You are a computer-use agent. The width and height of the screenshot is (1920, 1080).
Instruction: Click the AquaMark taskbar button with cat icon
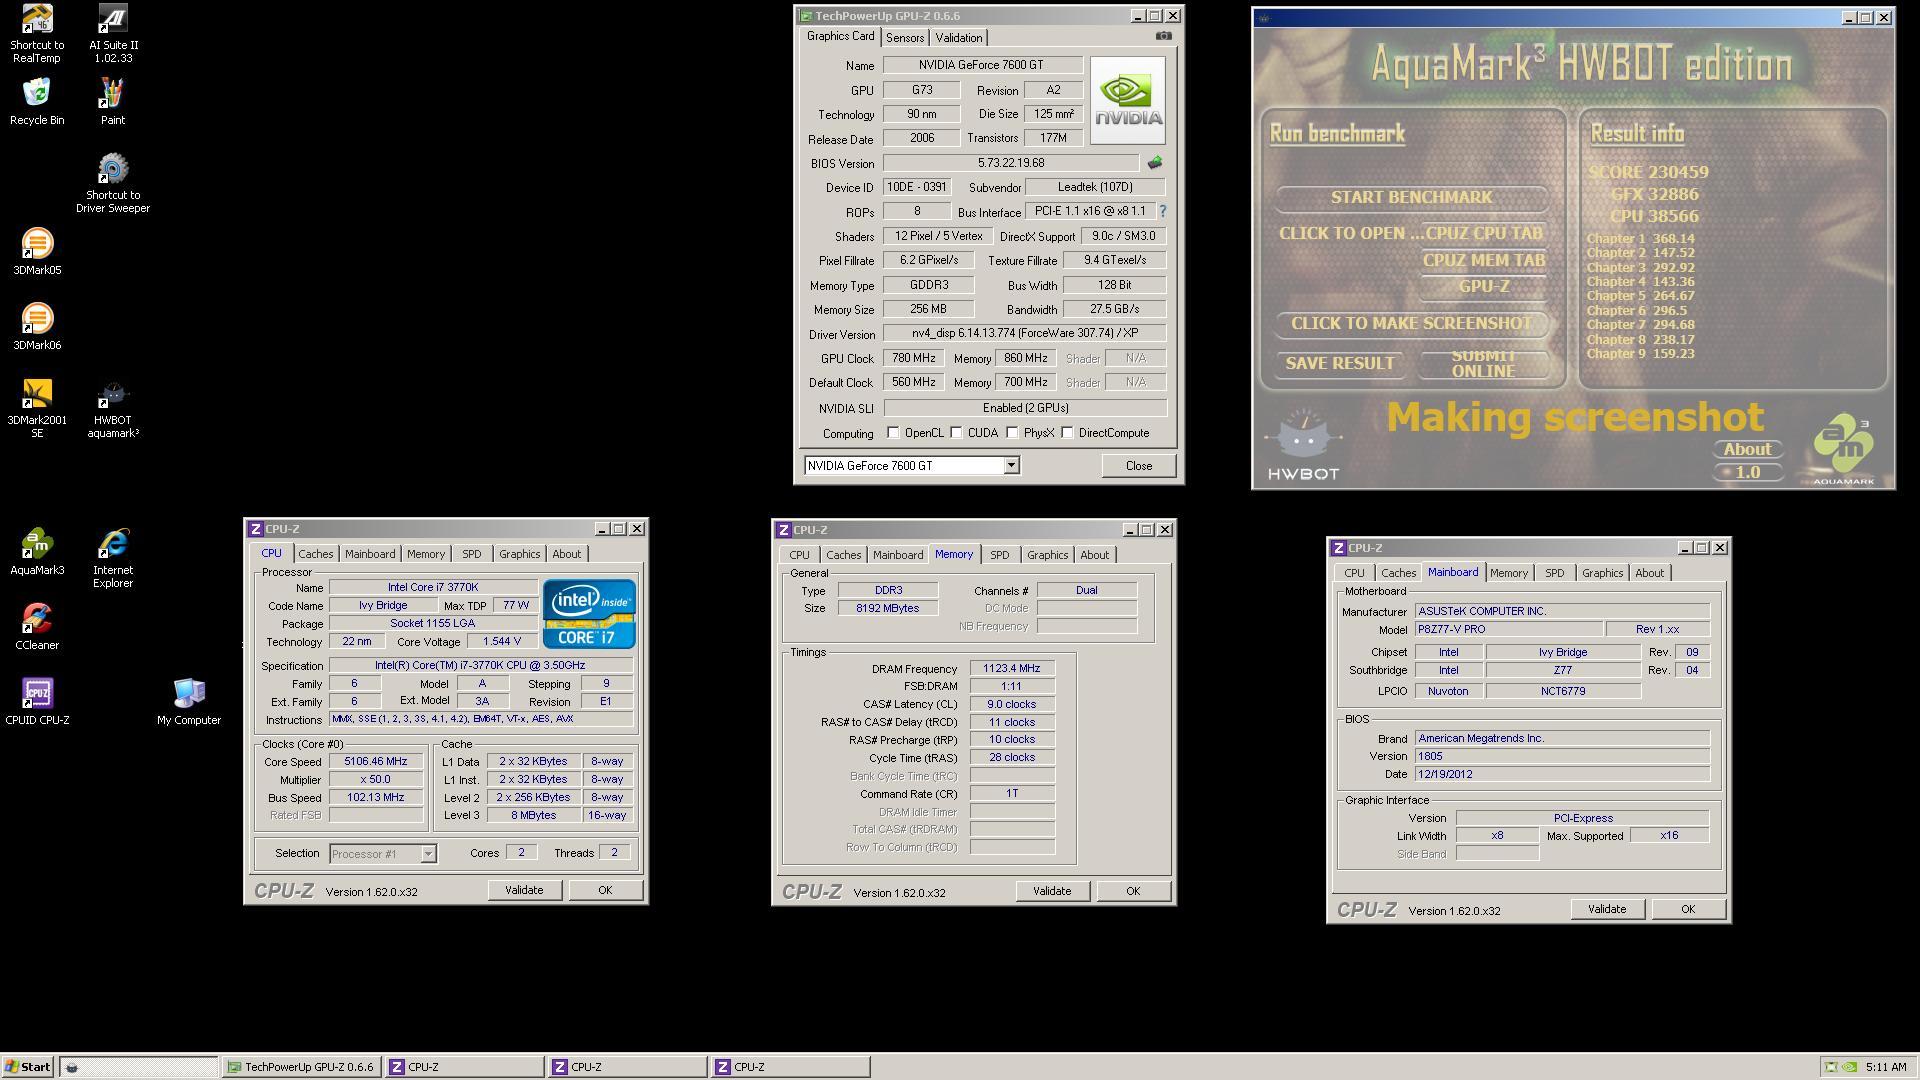pos(138,1067)
